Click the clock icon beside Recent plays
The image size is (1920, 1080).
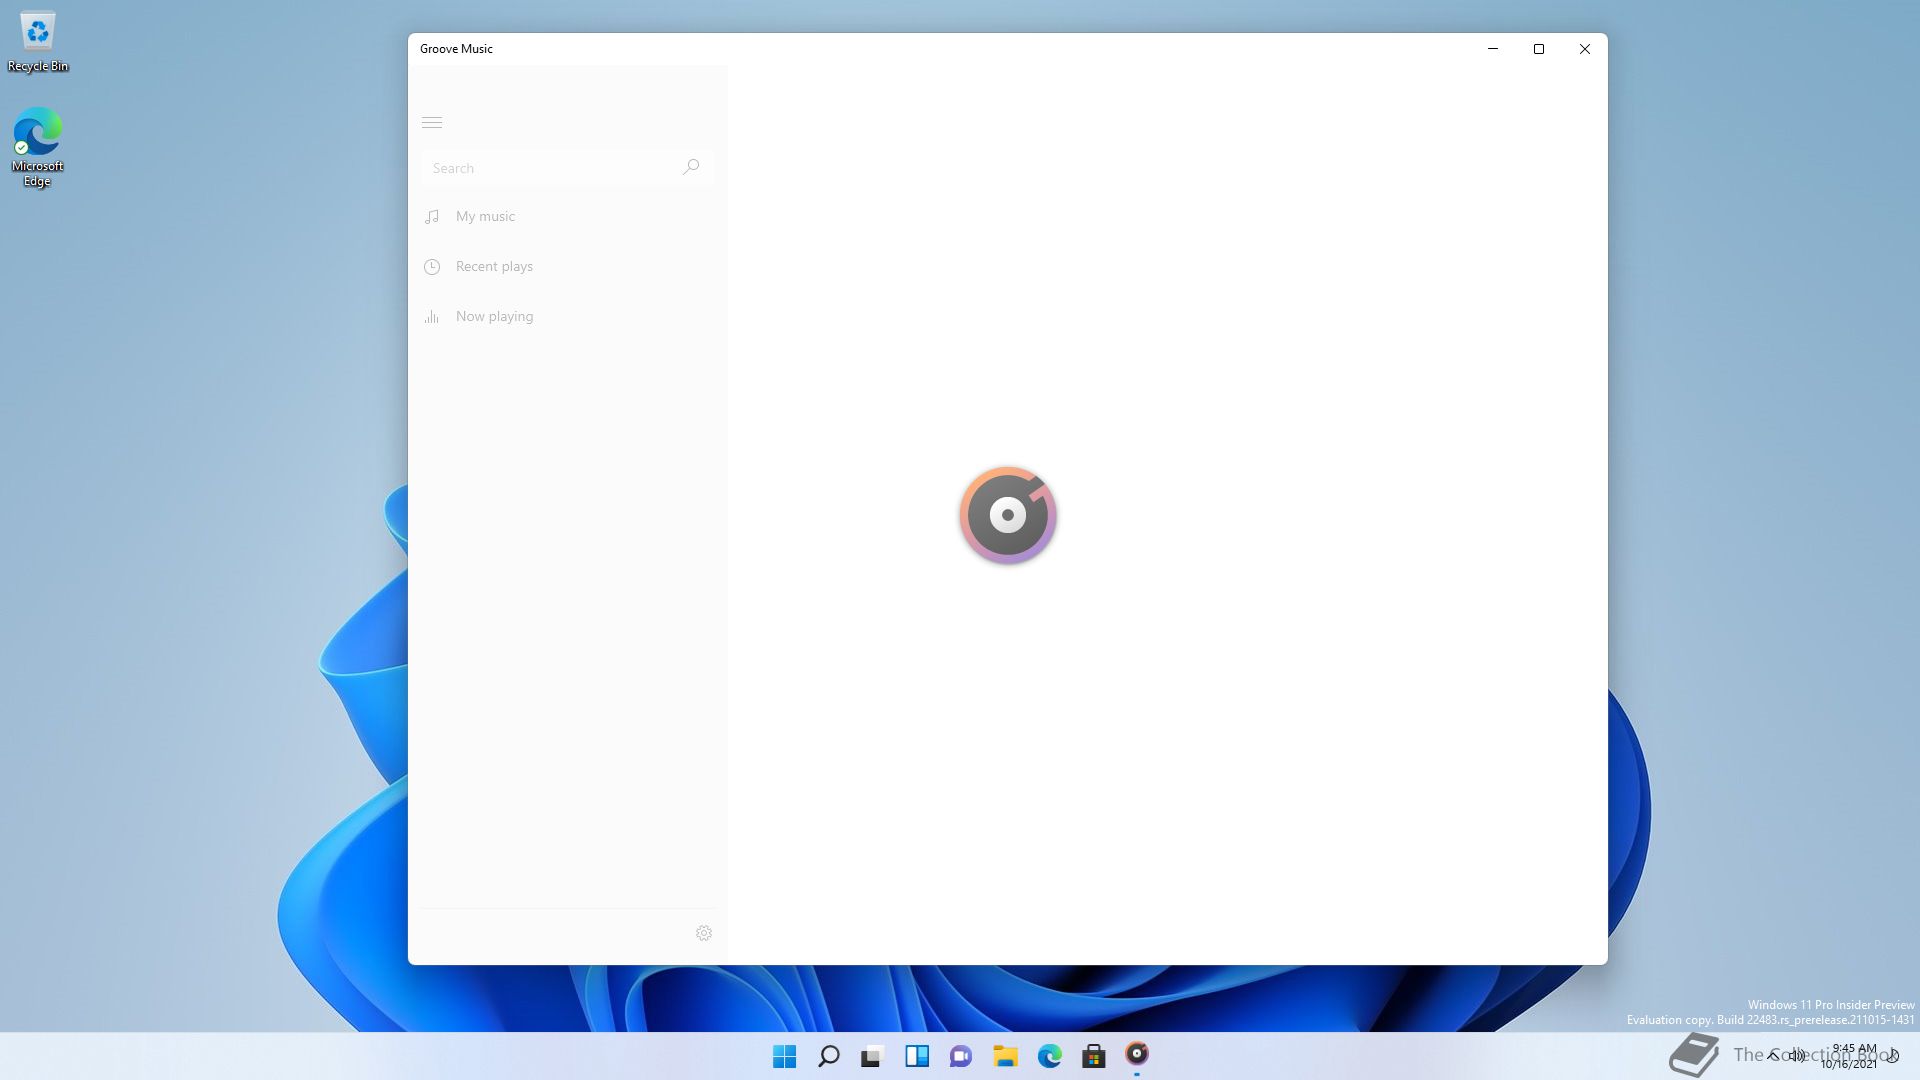pos(432,267)
